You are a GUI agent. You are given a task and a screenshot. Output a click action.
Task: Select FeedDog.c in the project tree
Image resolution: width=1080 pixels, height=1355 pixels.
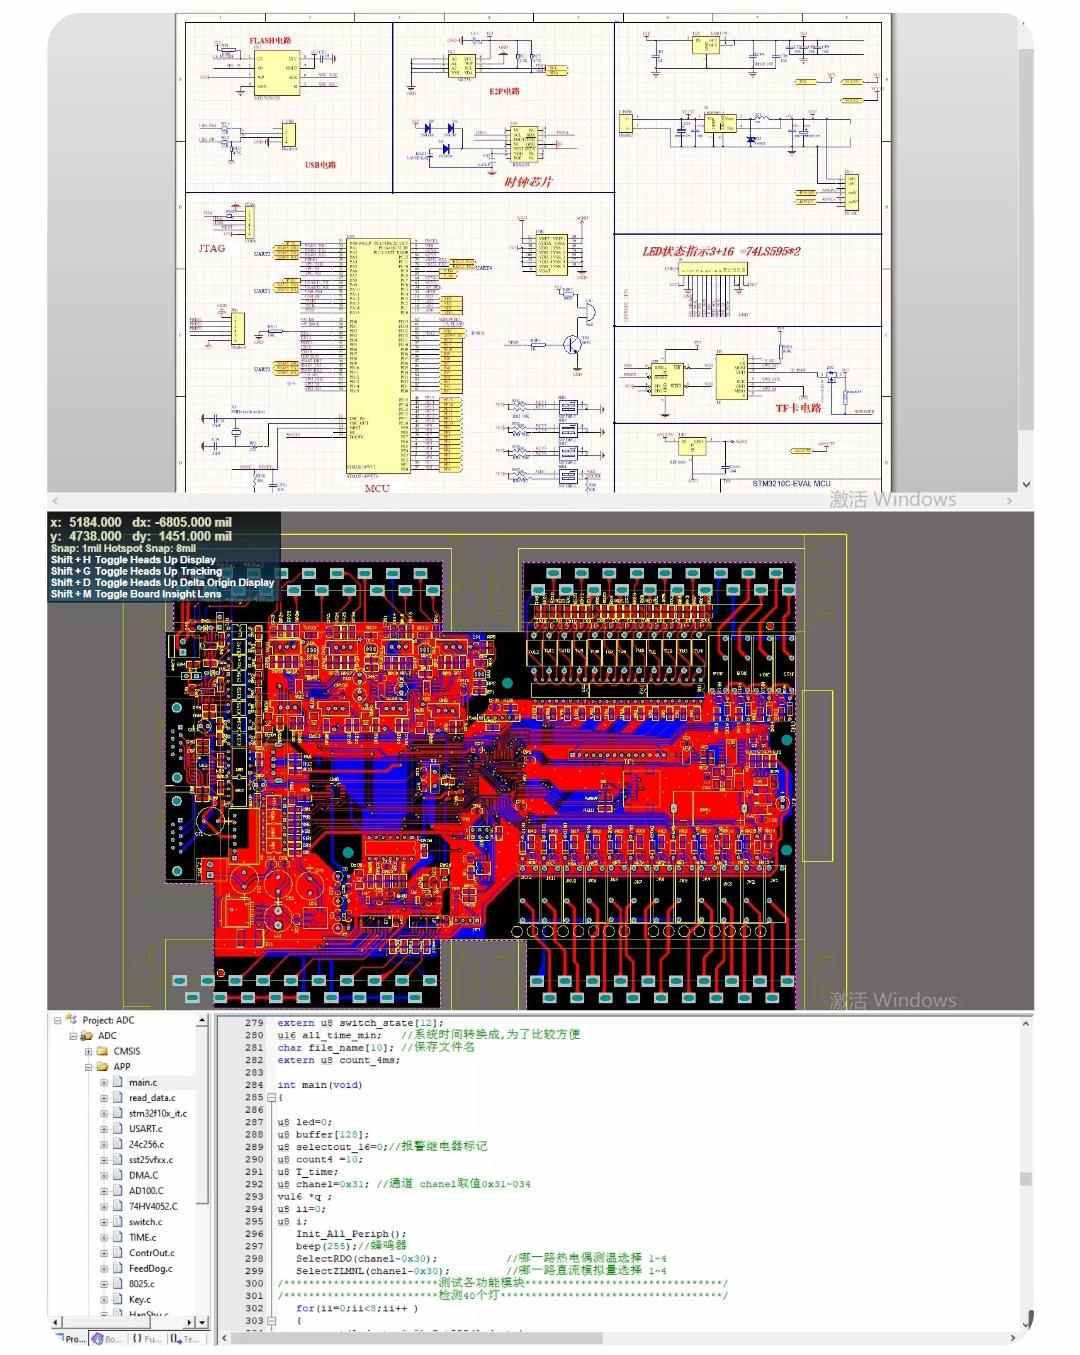click(x=150, y=1268)
